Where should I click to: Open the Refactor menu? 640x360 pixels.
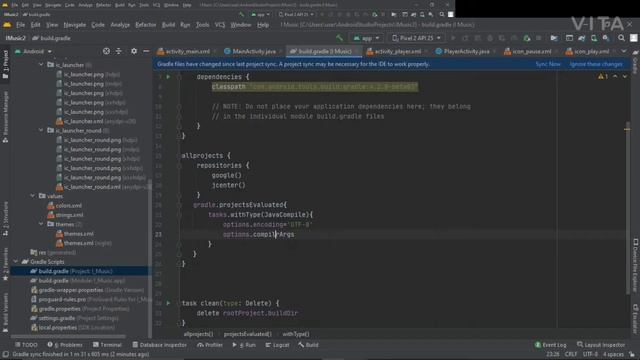pyautogui.click(x=145, y=25)
